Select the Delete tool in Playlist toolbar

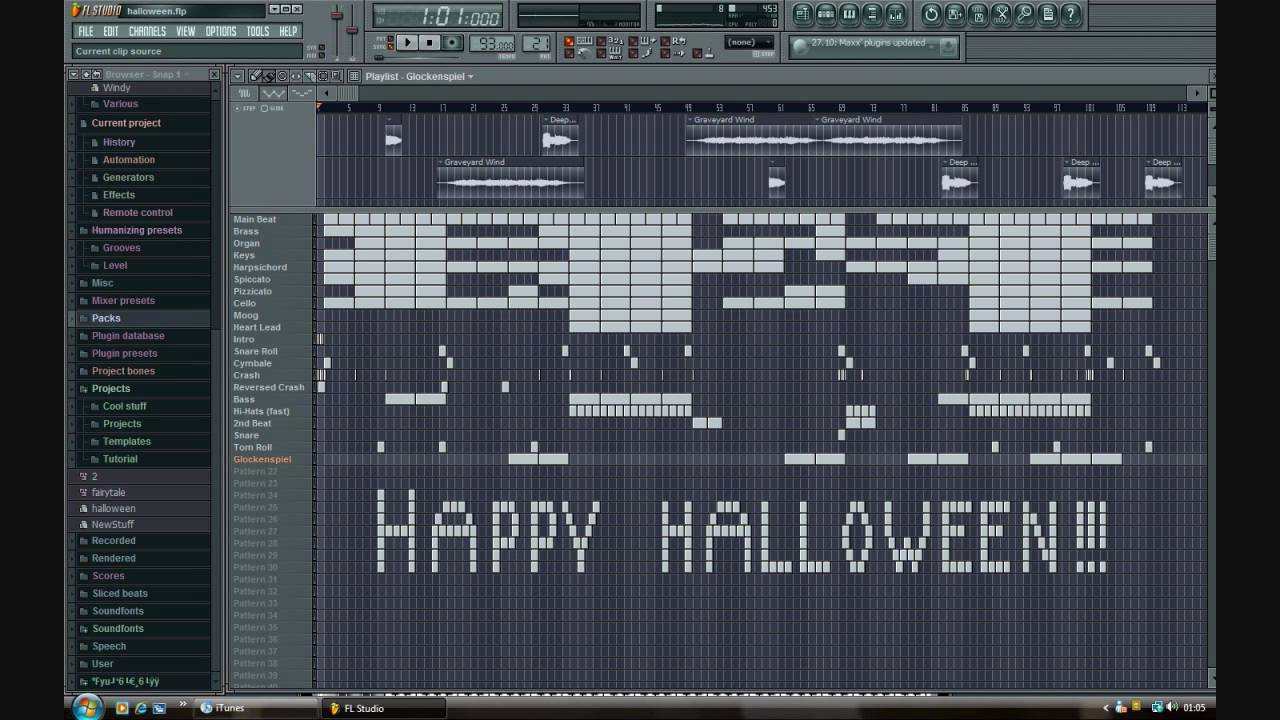pyautogui.click(x=282, y=76)
